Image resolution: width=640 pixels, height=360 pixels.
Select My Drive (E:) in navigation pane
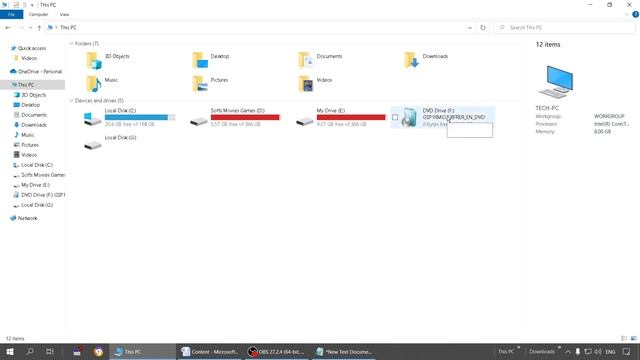point(35,185)
